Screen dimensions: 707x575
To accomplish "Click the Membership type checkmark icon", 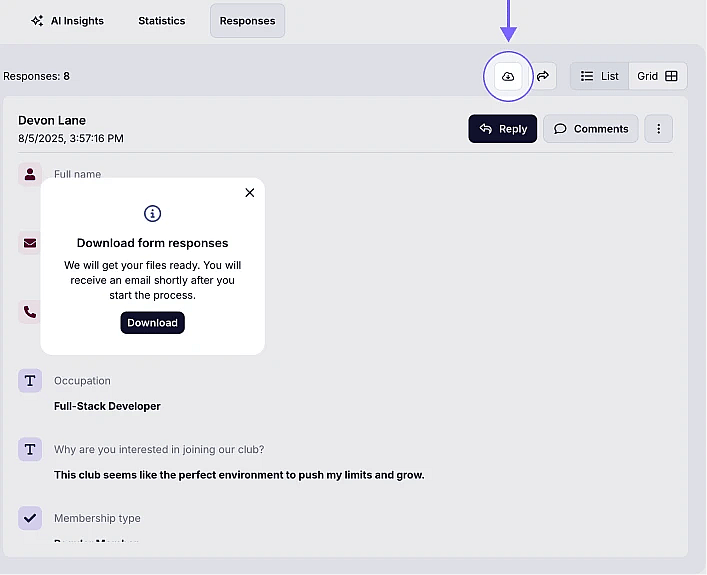I will click(30, 518).
